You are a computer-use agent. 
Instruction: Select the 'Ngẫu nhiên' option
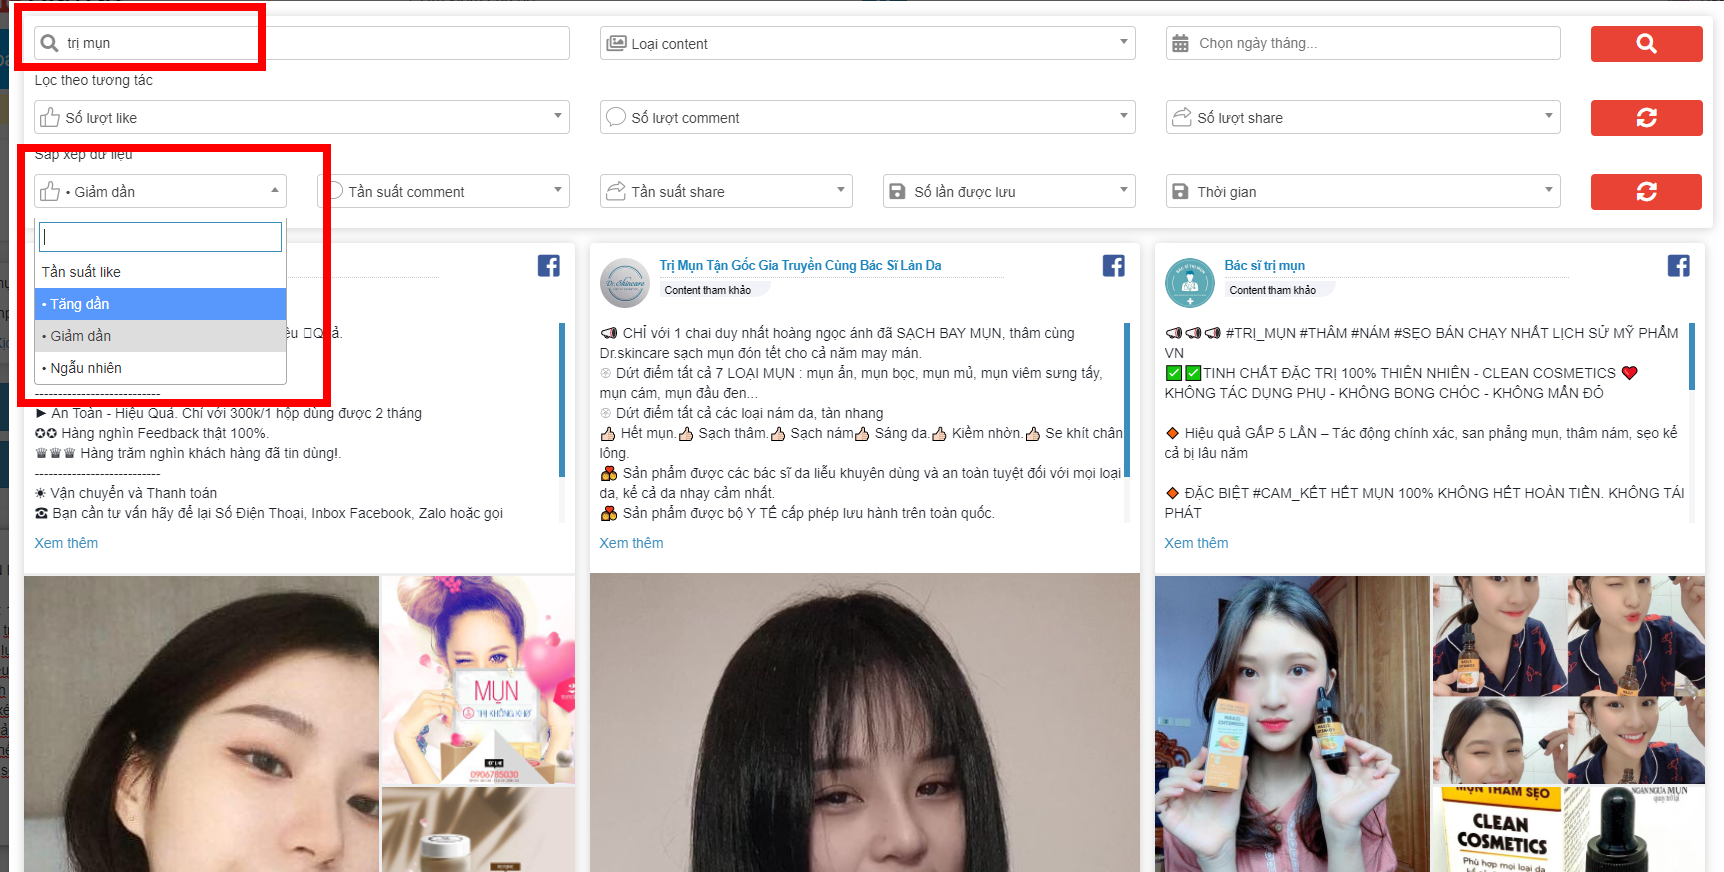[x=160, y=368]
